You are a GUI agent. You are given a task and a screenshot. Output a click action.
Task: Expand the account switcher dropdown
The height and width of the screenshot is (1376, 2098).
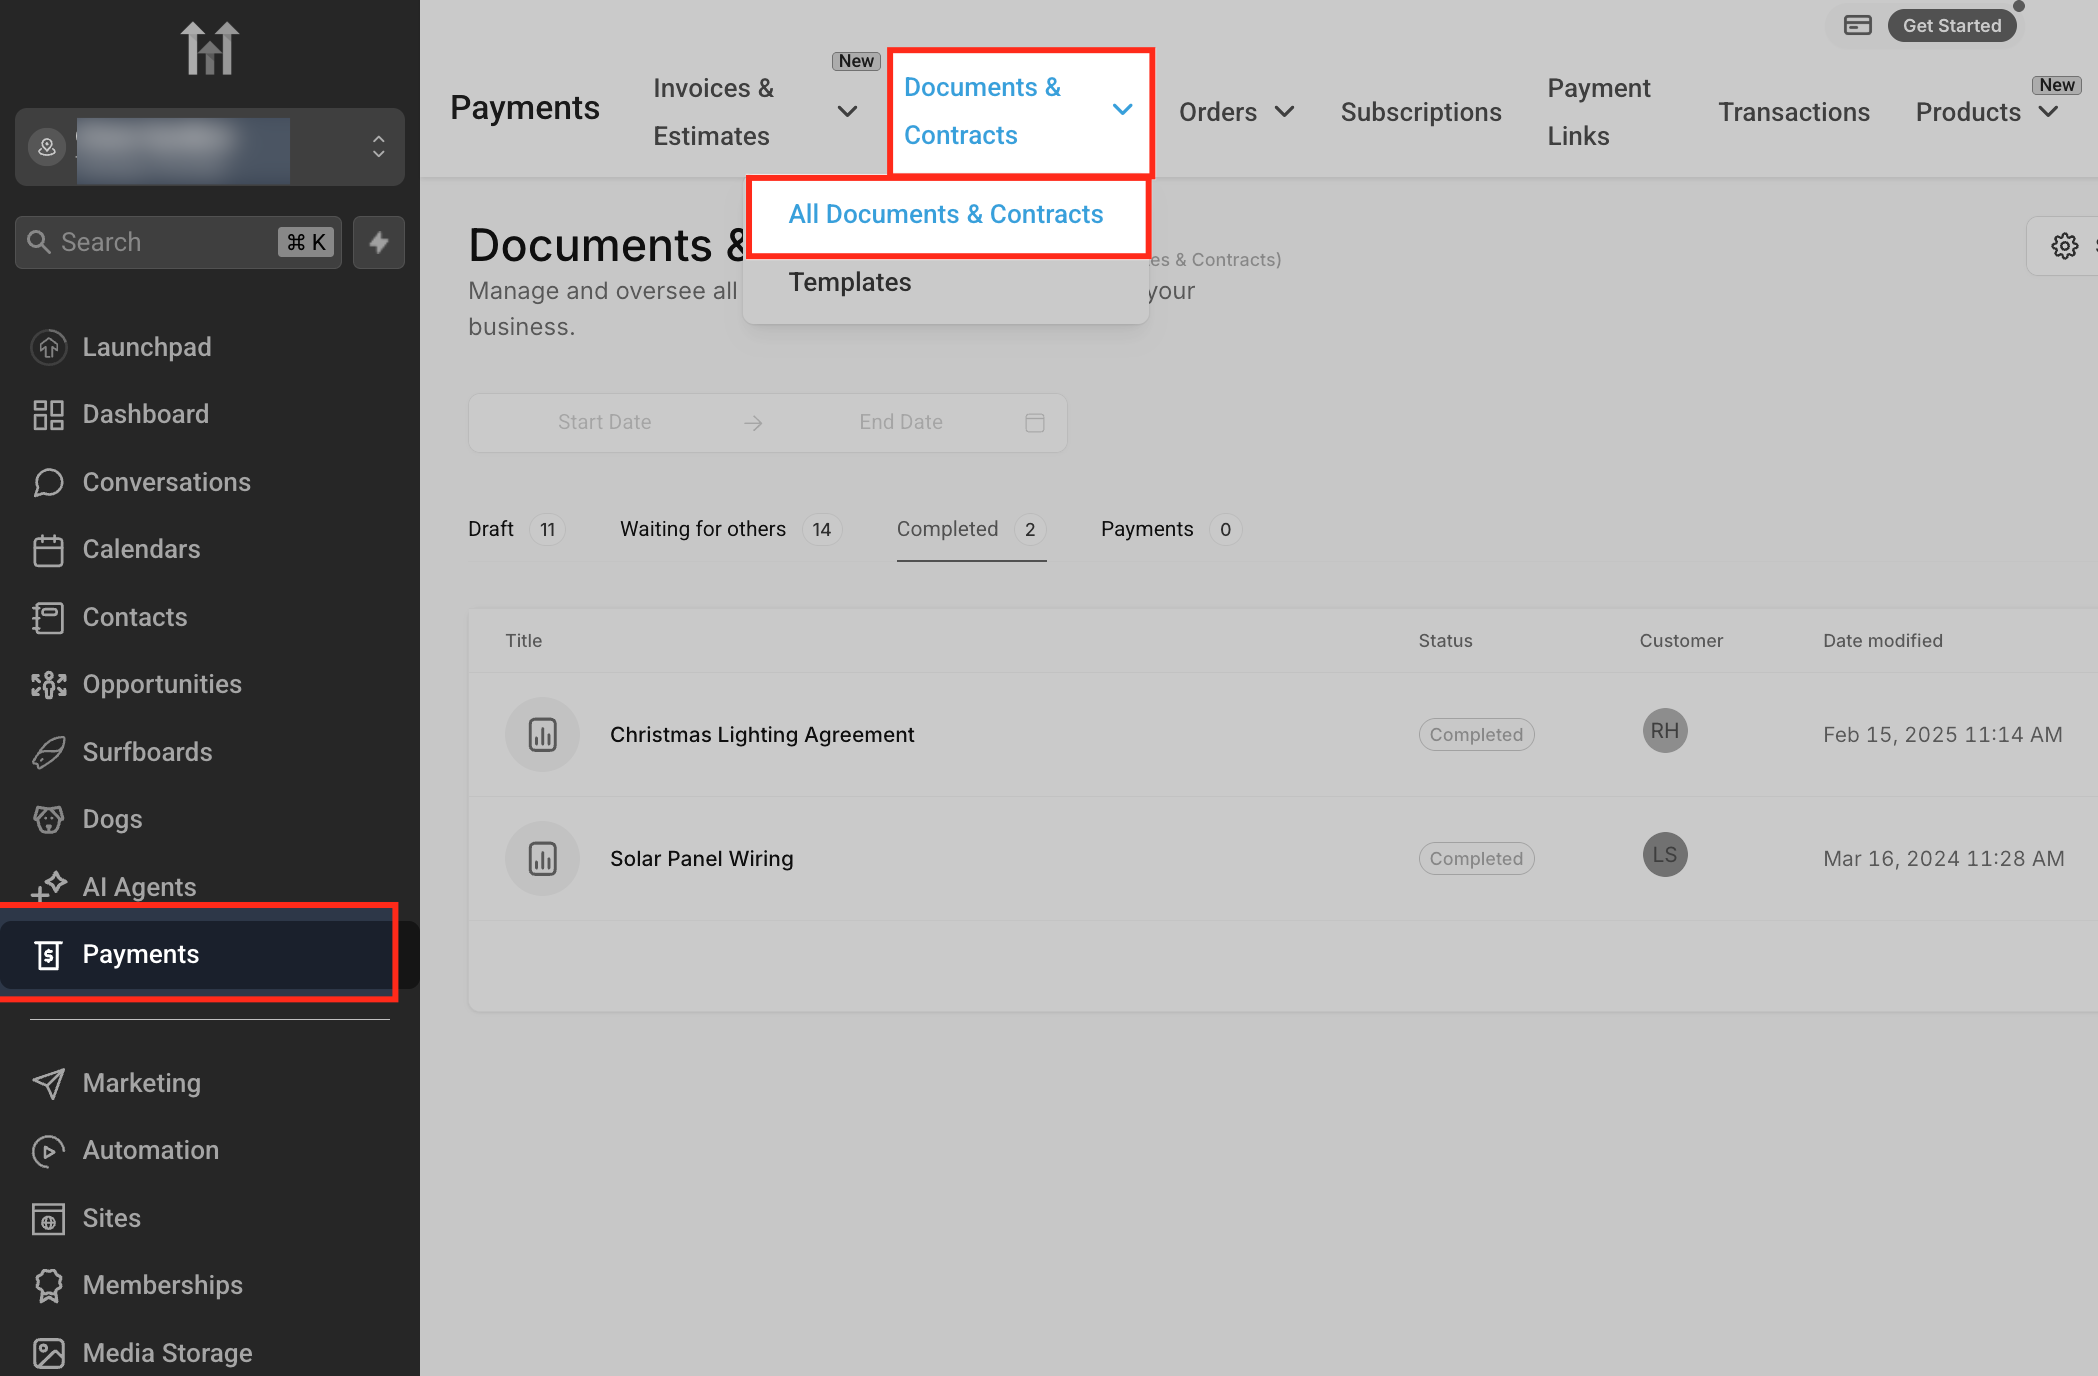point(378,147)
